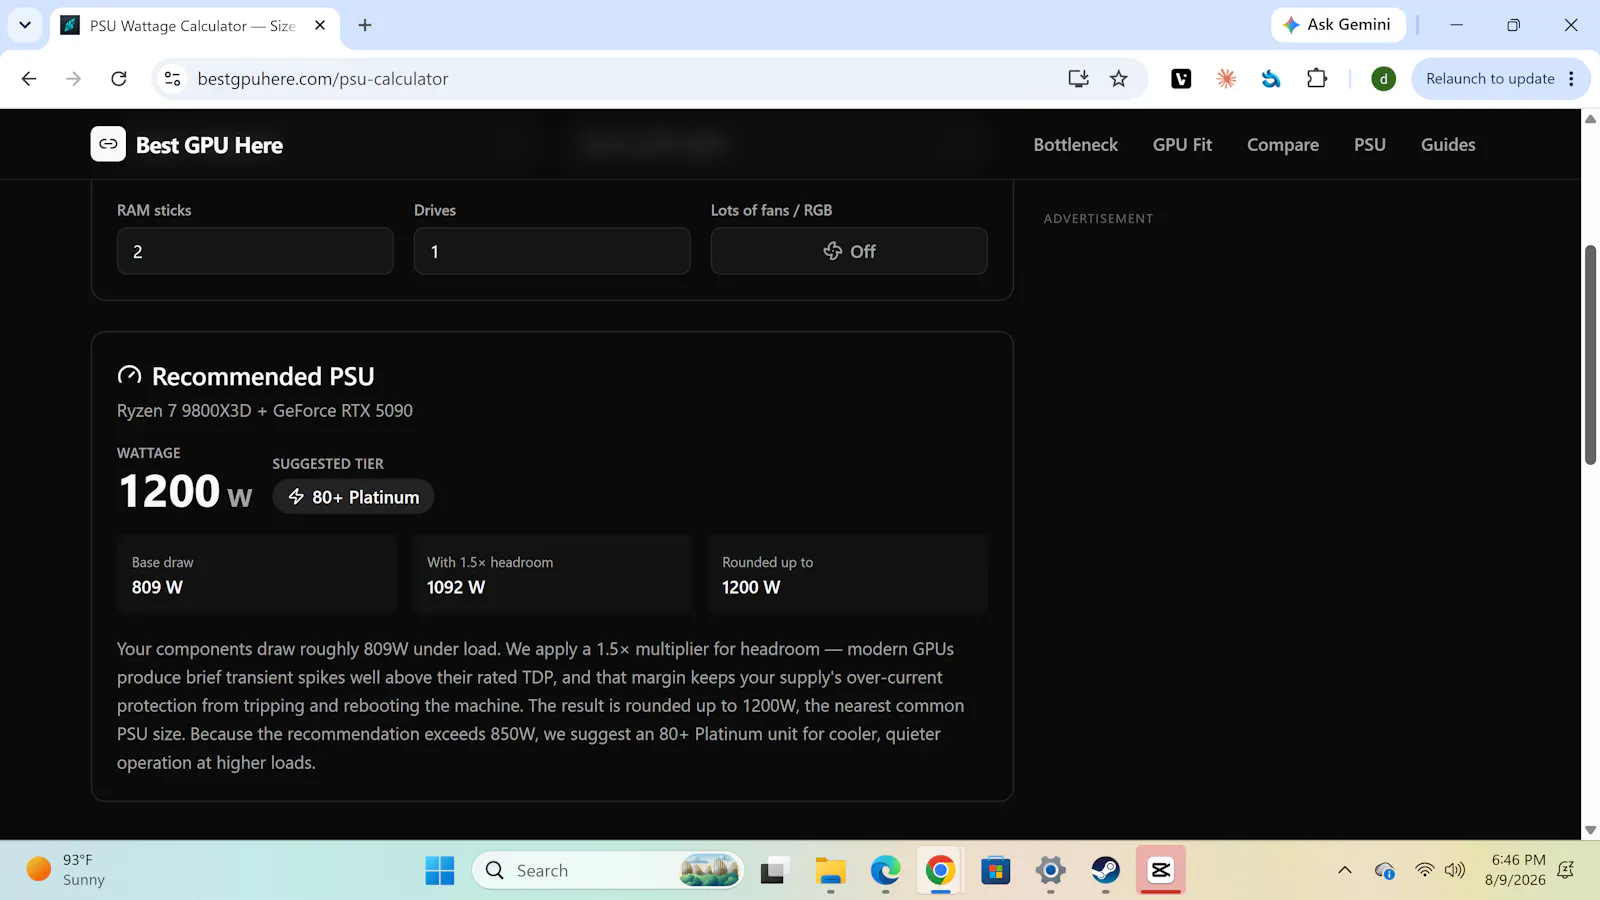Open the clock showing 6:46 PM
This screenshot has height=900, width=1600.
click(1515, 870)
